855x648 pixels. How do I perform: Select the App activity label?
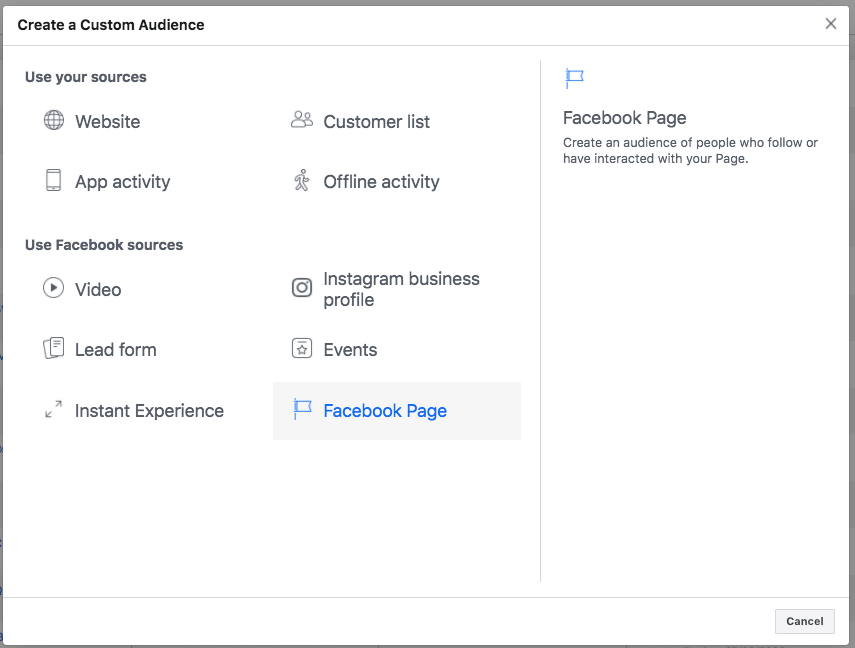tap(123, 182)
